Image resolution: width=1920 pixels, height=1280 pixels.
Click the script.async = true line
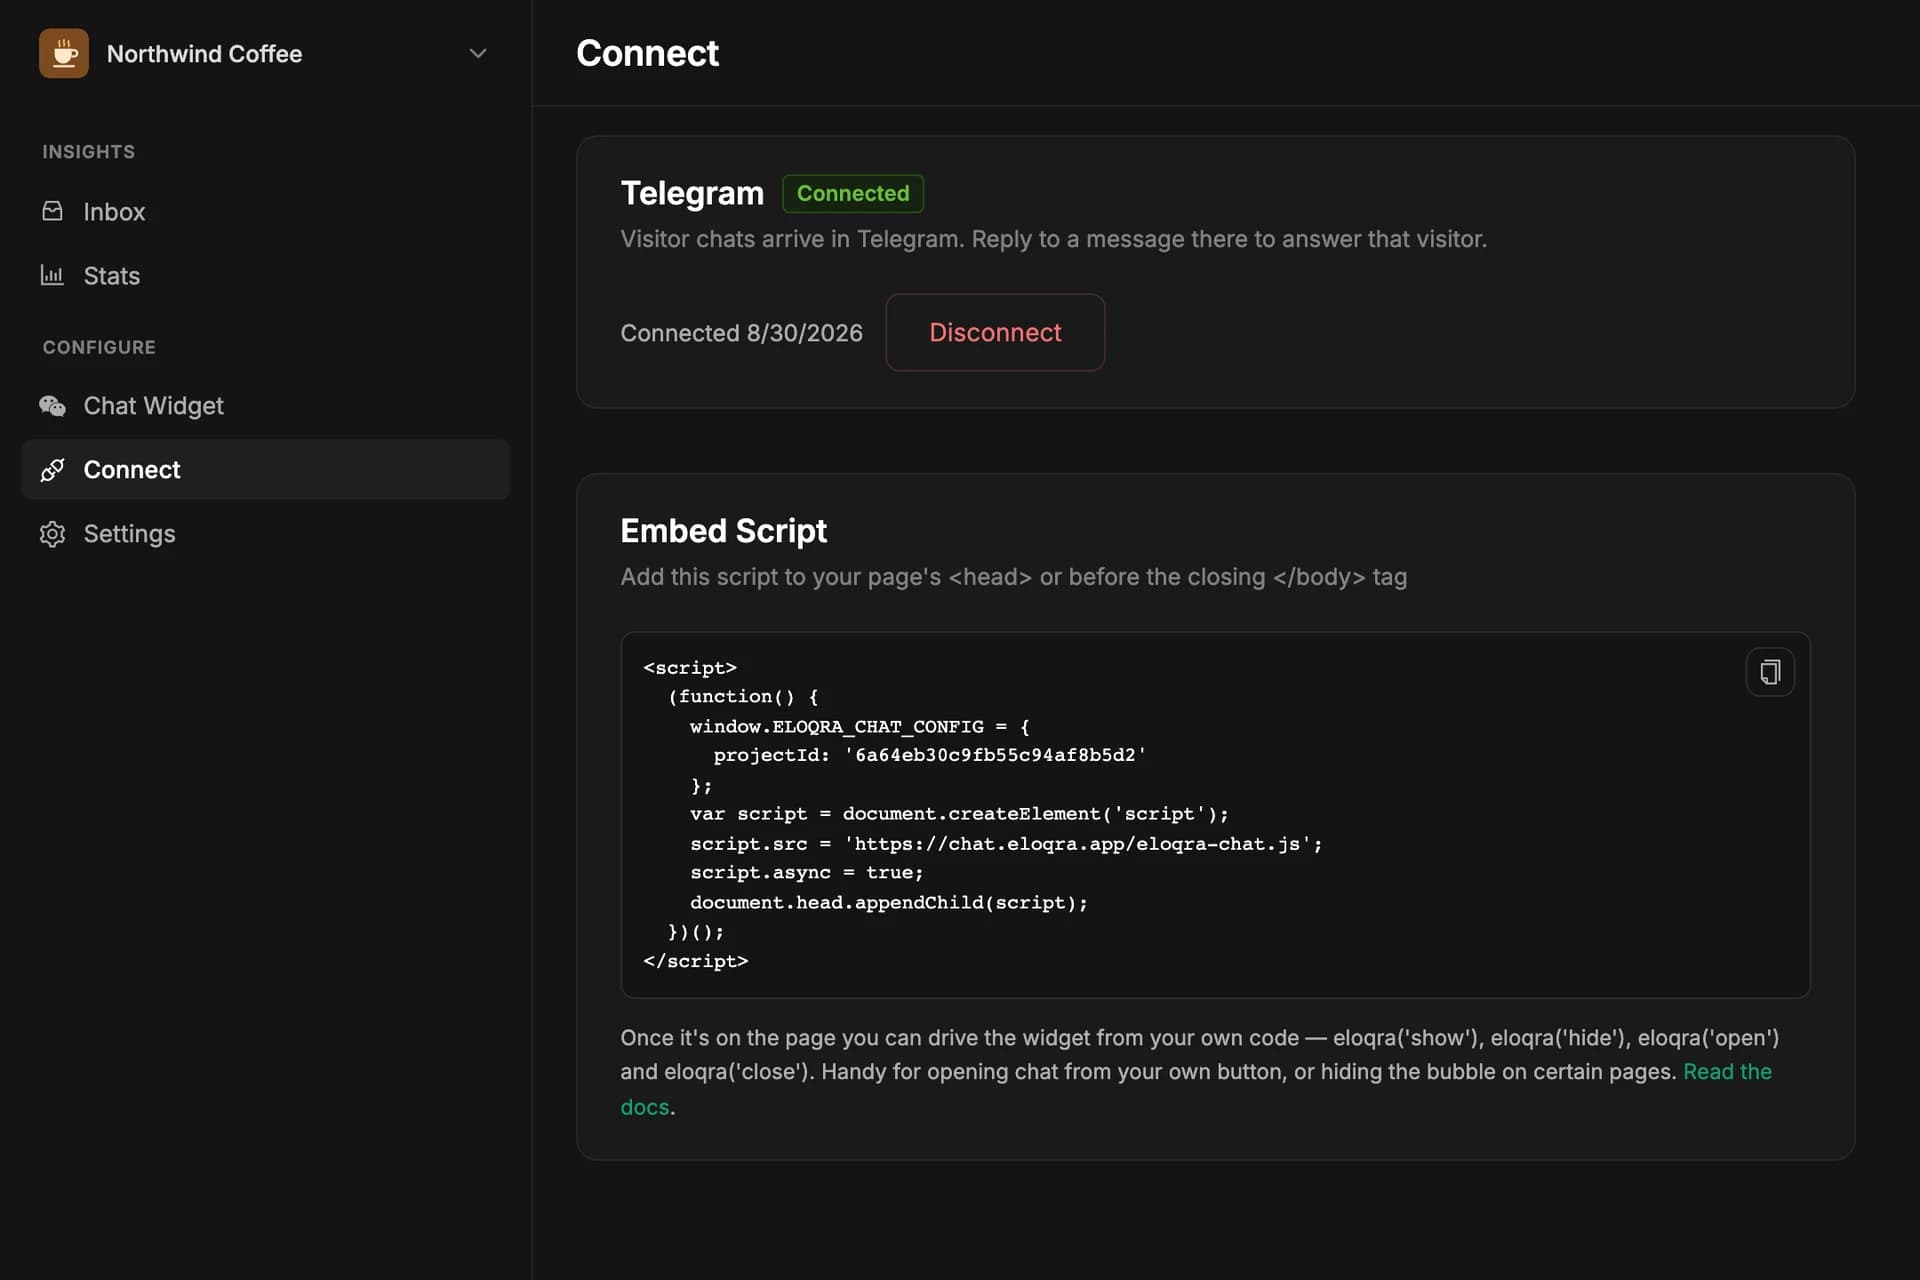[x=807, y=873]
